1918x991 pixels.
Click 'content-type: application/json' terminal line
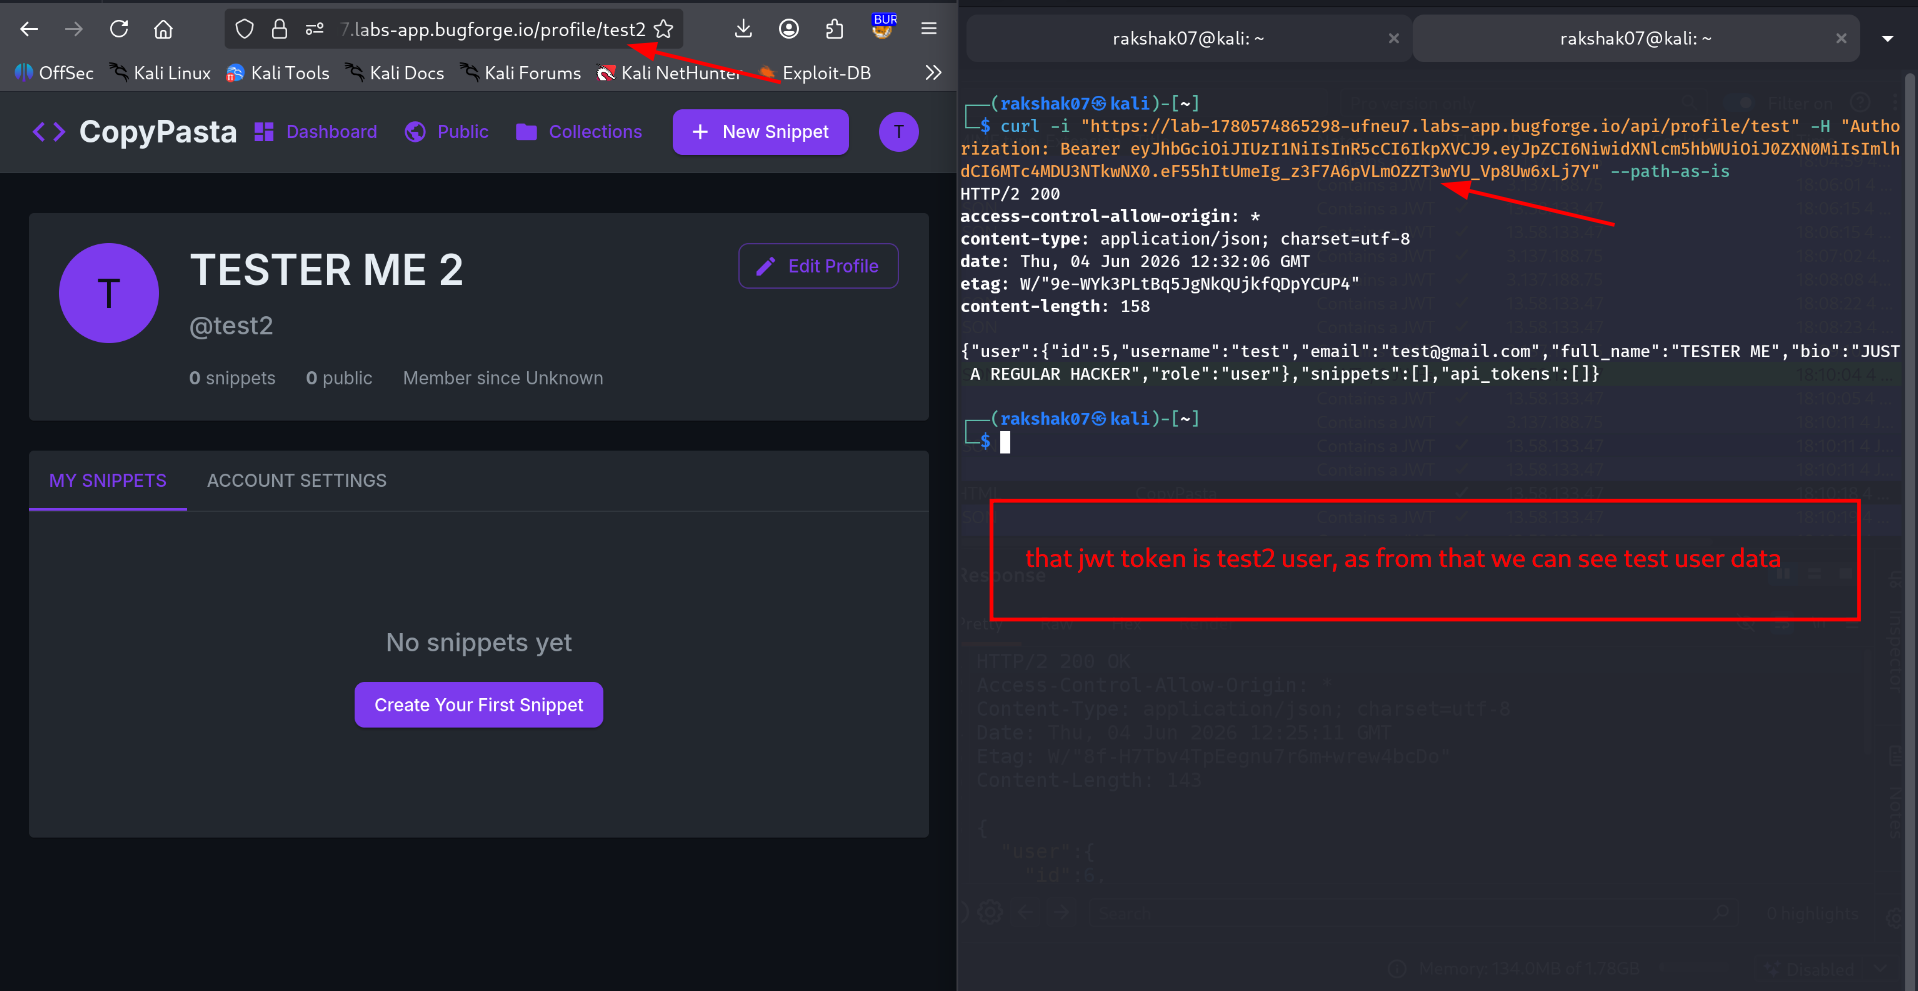coord(1185,239)
